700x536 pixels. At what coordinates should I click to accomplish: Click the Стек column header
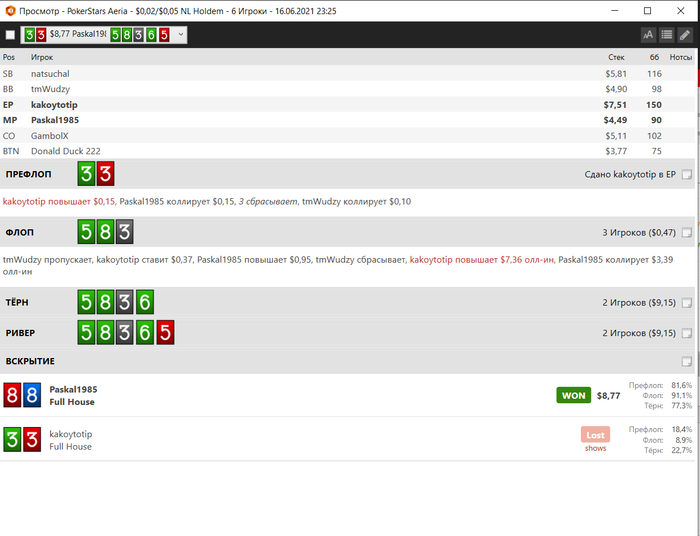pos(616,57)
